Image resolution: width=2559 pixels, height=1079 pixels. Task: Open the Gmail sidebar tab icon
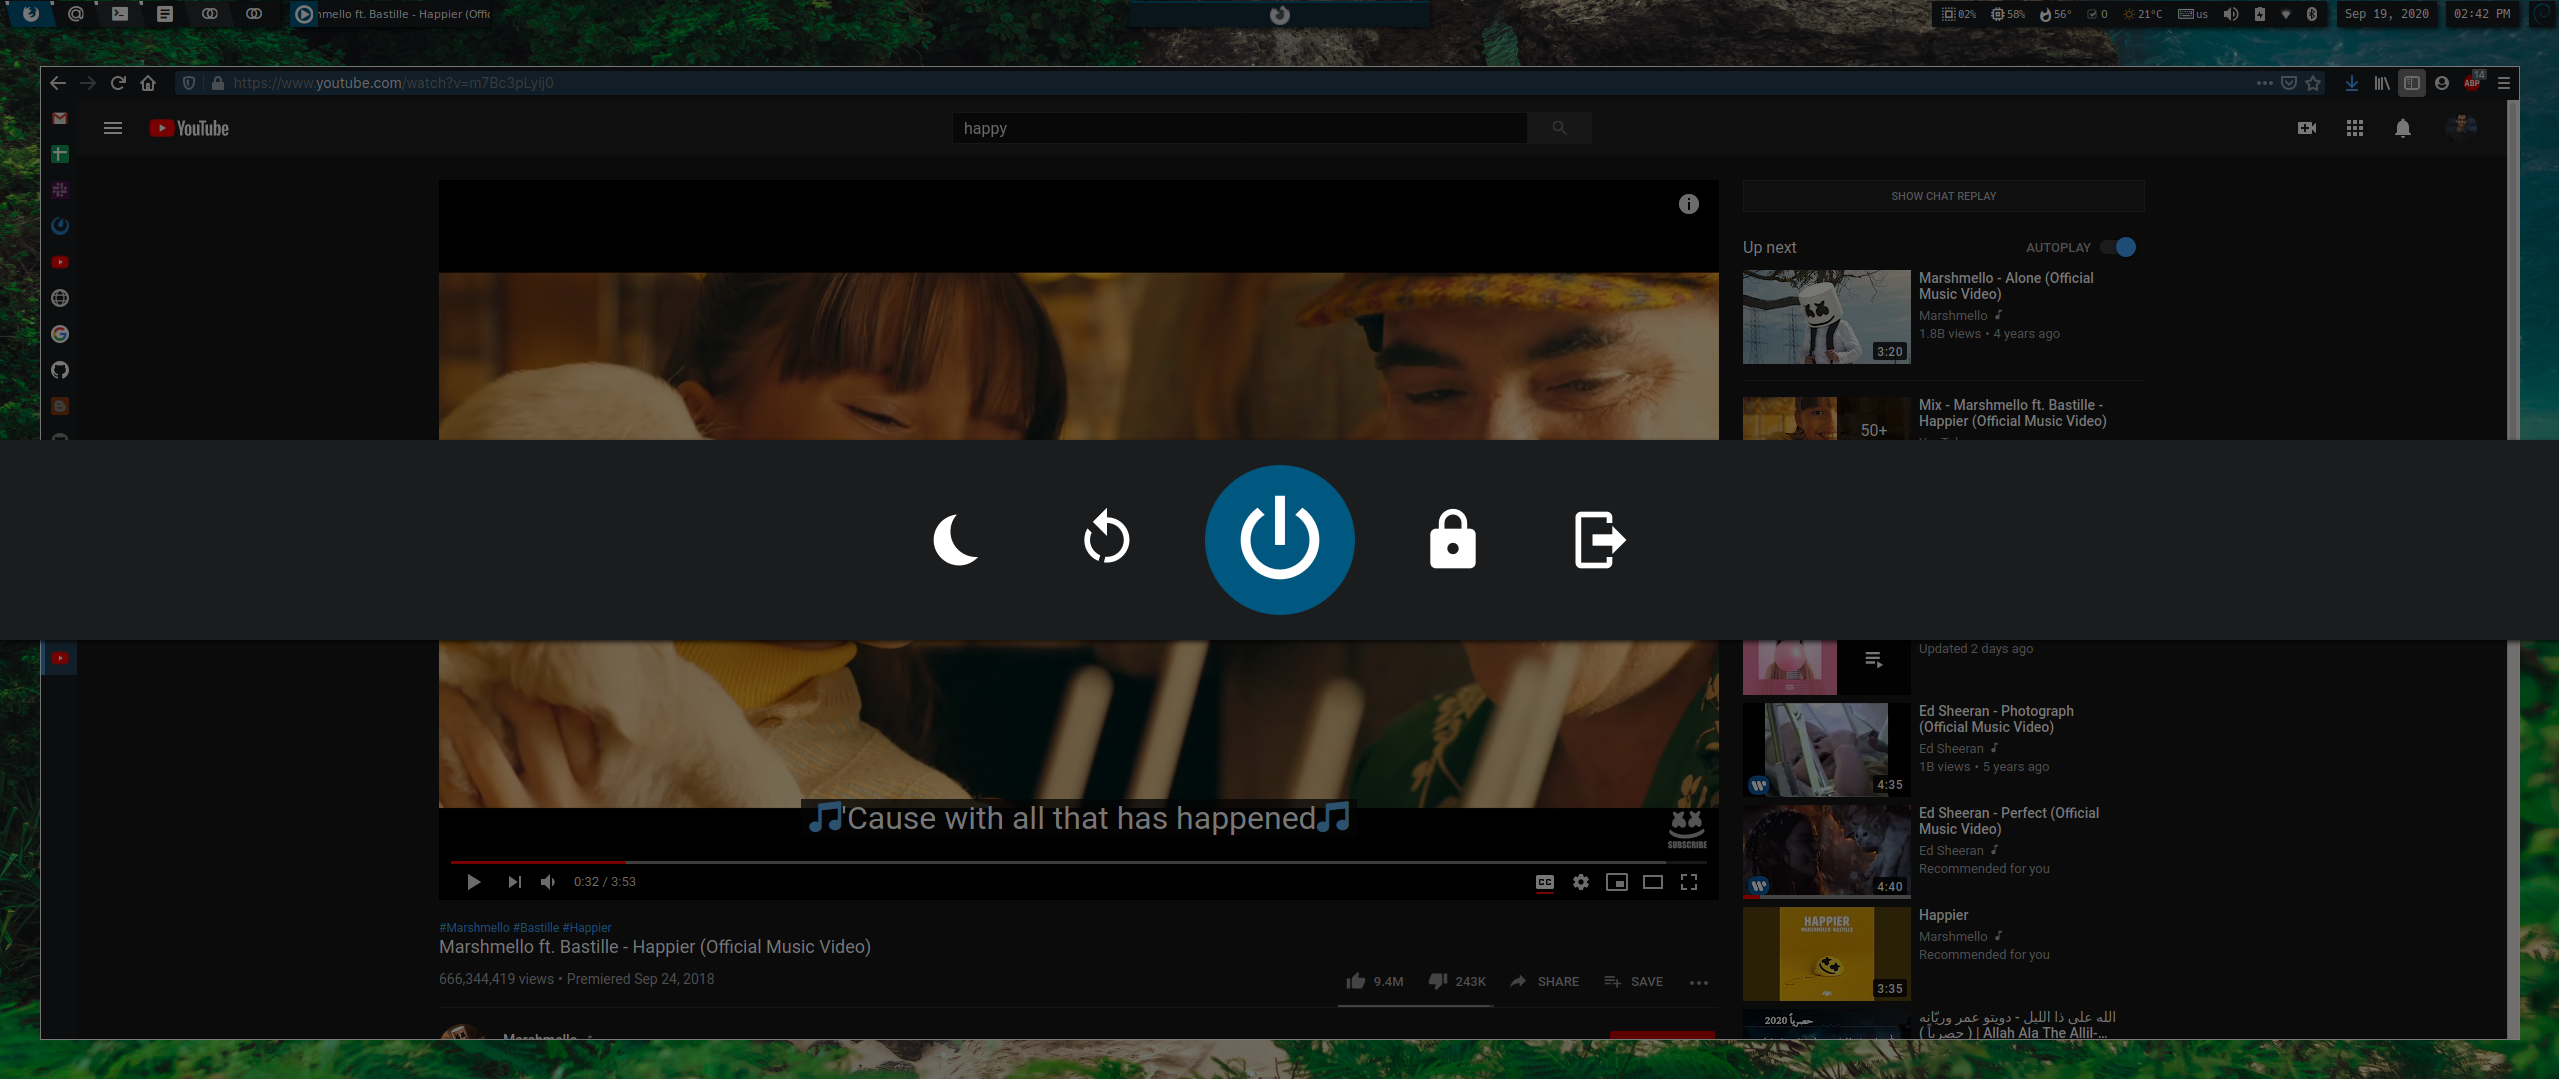[x=60, y=118]
